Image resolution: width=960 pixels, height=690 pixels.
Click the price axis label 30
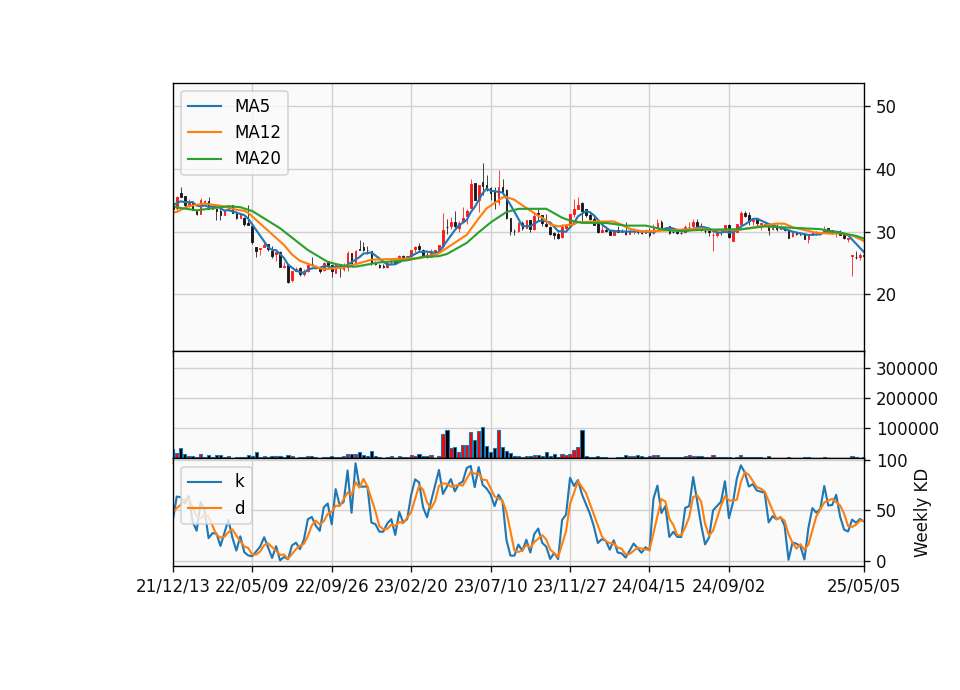(x=885, y=233)
